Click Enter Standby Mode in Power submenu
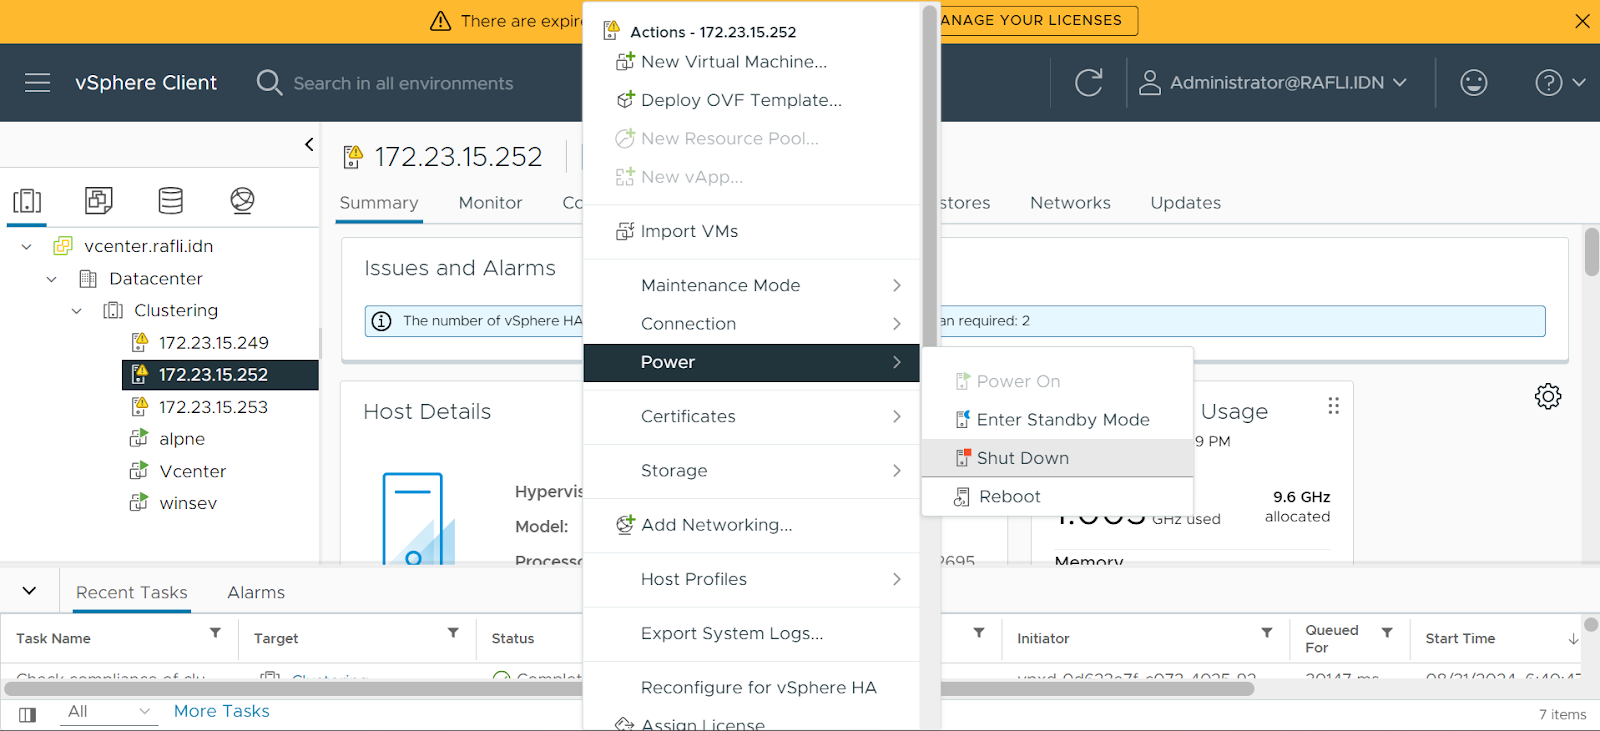Screen dimensions: 1600x731 click(x=1057, y=420)
